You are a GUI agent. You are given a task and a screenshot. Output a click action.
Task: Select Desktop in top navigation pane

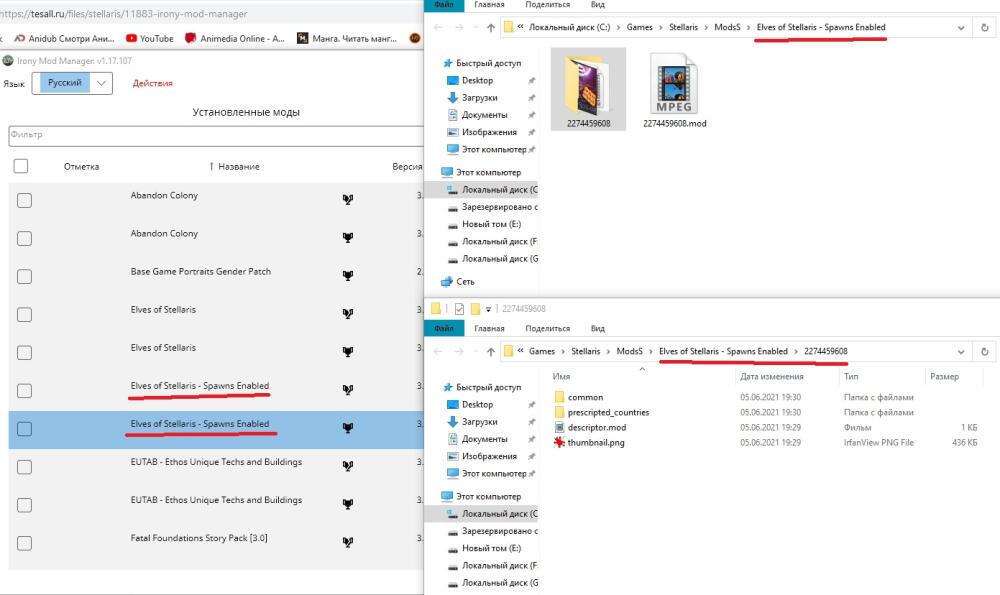coord(477,80)
